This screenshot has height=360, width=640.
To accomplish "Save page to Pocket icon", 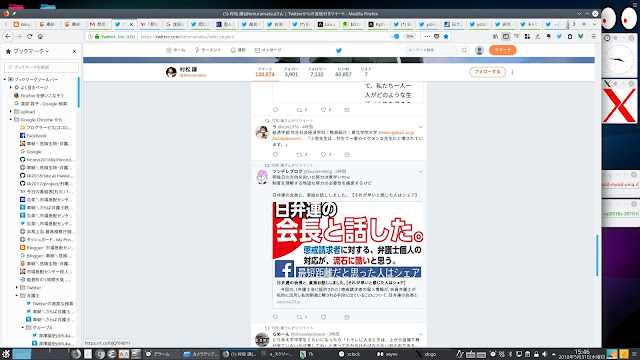I will click(x=436, y=36).
